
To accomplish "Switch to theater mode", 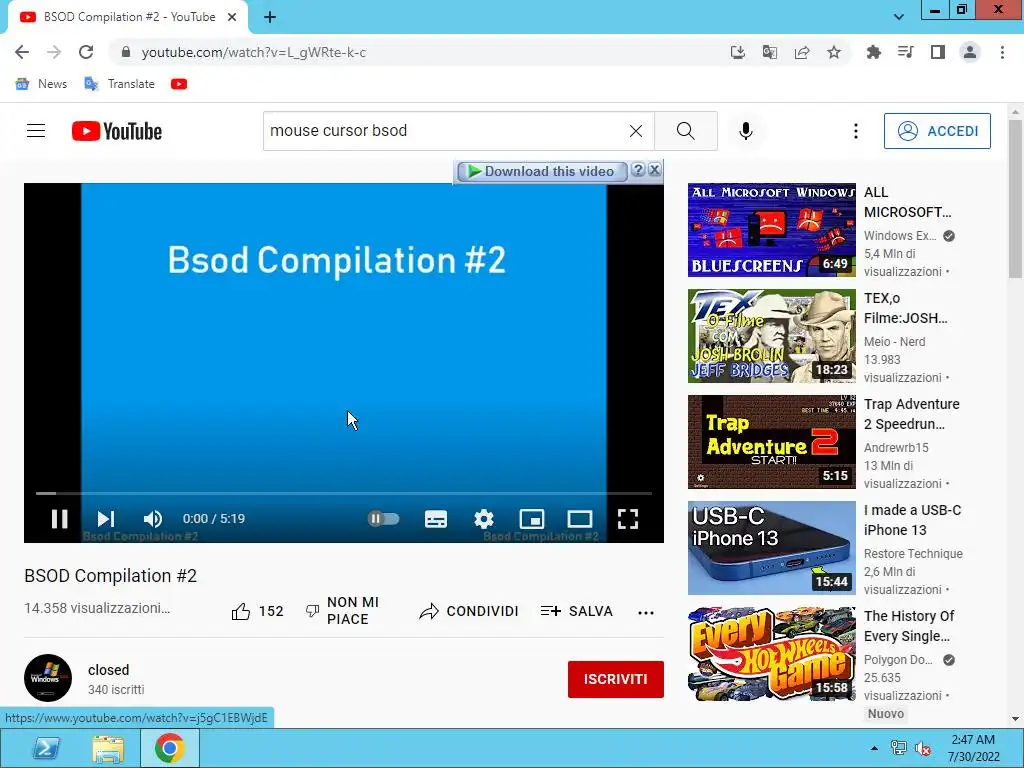I will click(579, 519).
